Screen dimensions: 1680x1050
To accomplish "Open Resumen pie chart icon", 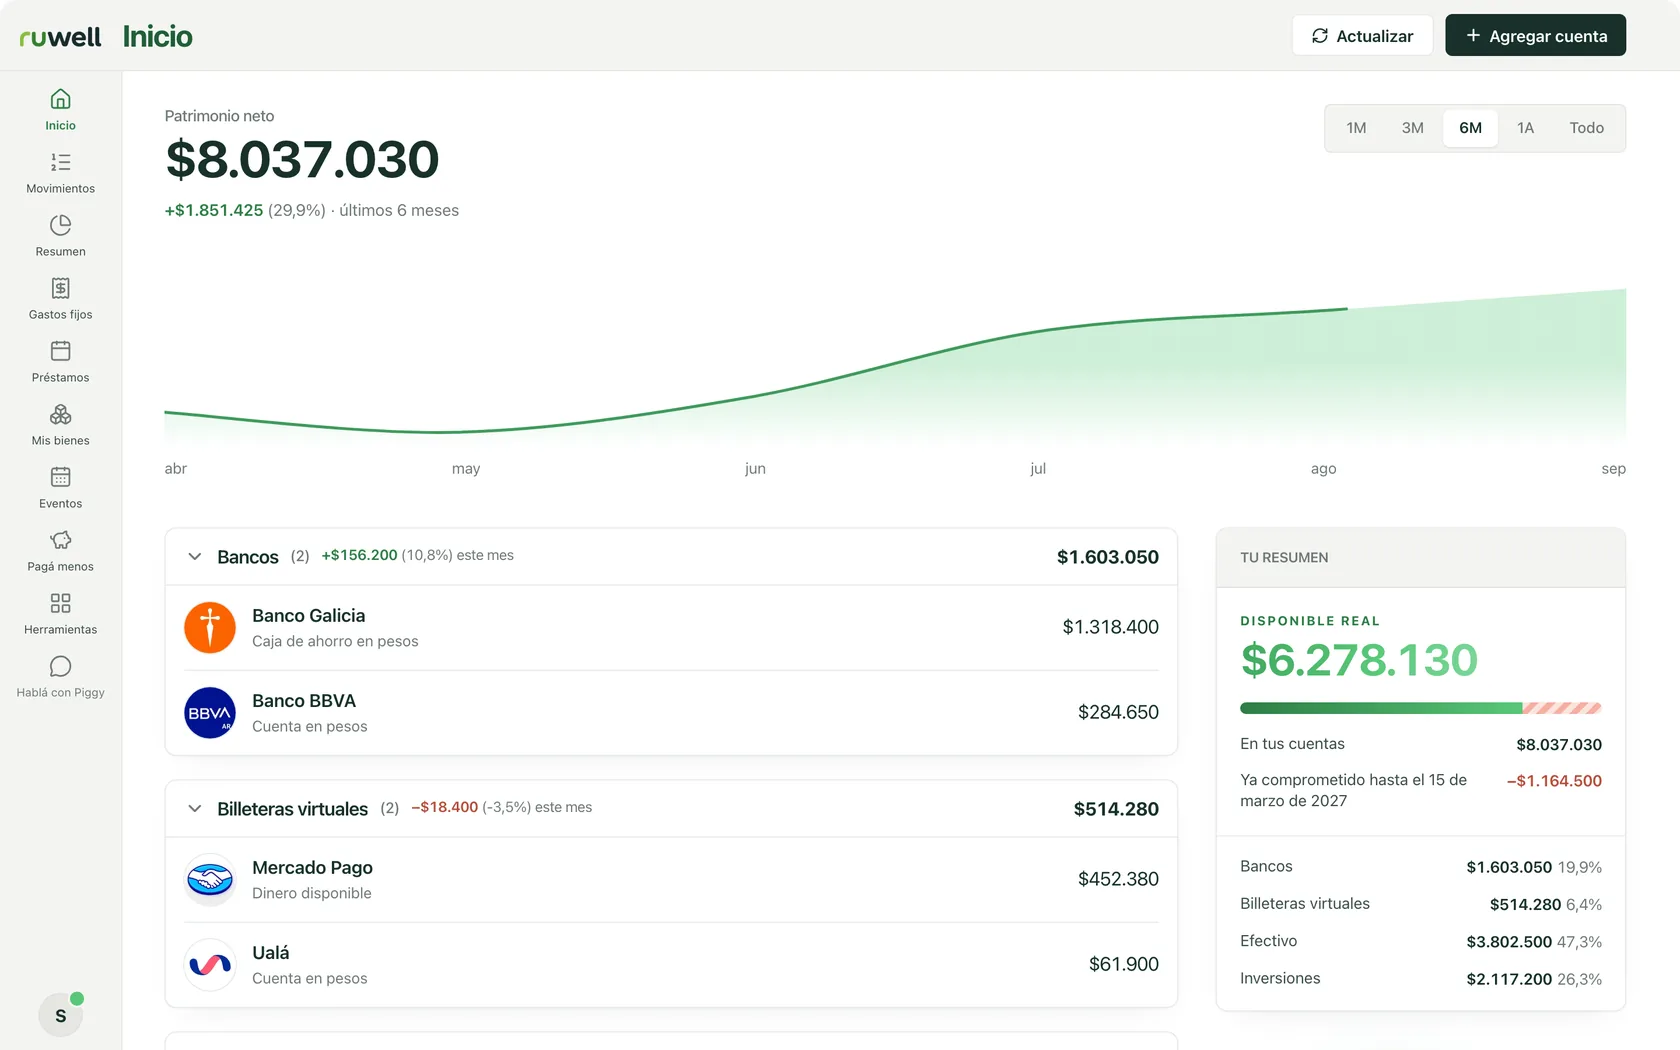I will click(x=60, y=225).
